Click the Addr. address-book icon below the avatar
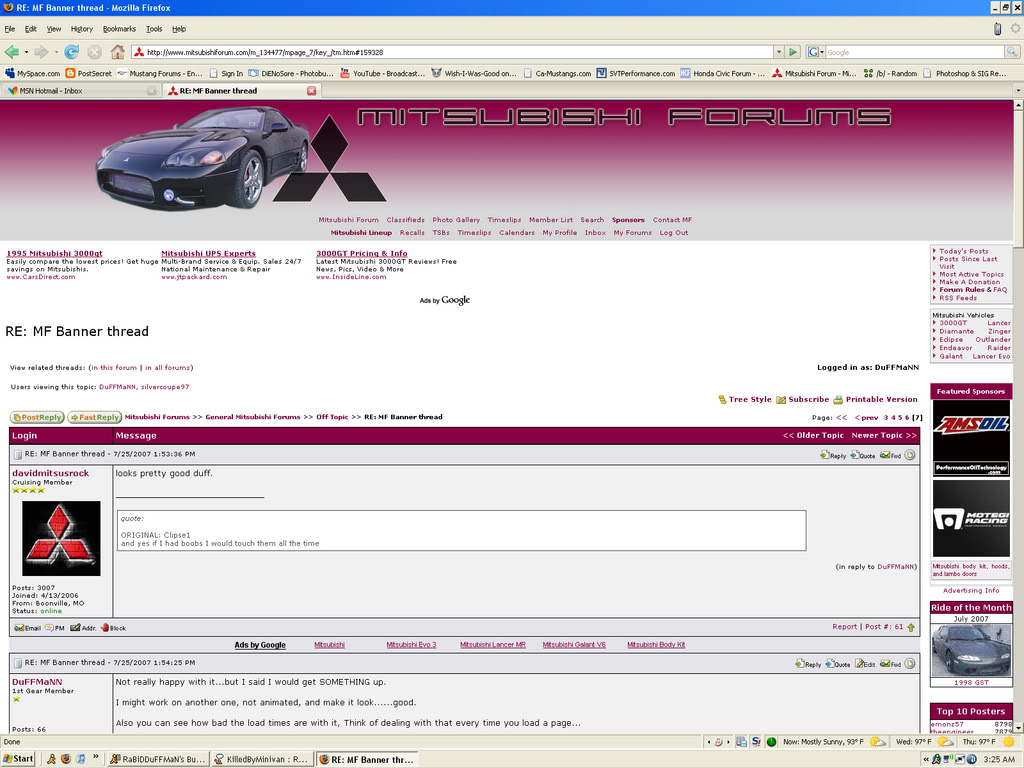 74,627
